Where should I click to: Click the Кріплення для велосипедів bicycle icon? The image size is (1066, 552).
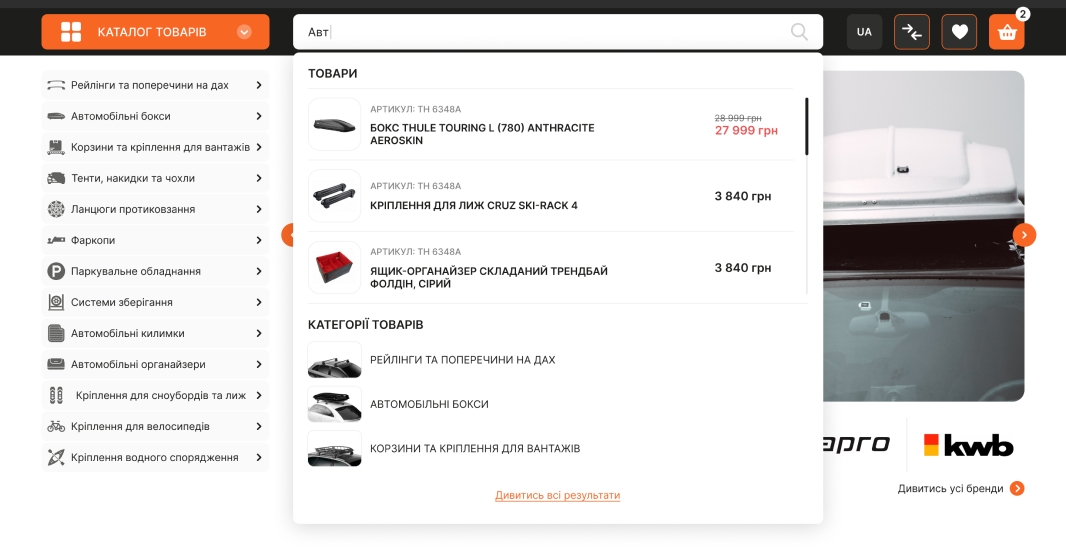point(56,426)
